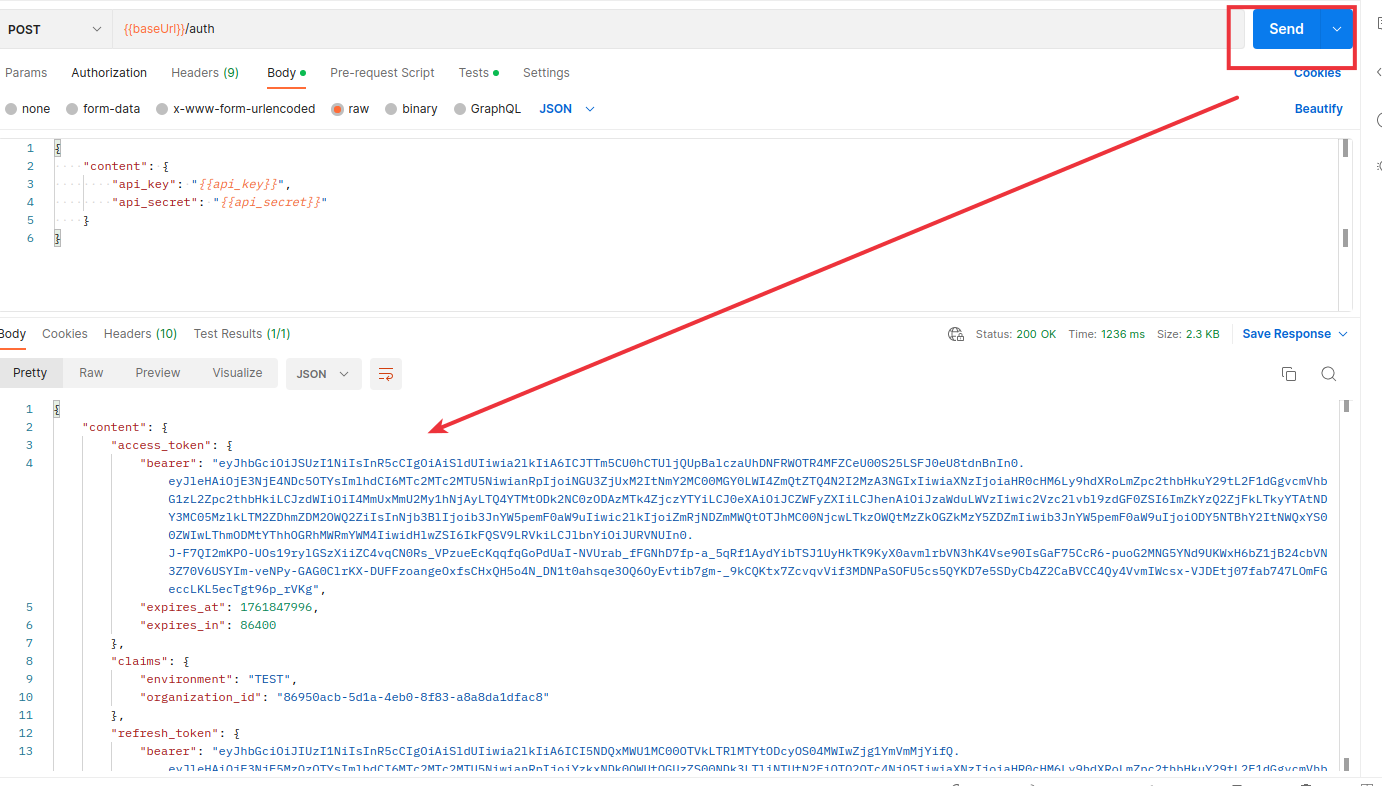Viewport: 1382px width, 786px height.
Task: Open the Authorization tab
Action: click(109, 73)
